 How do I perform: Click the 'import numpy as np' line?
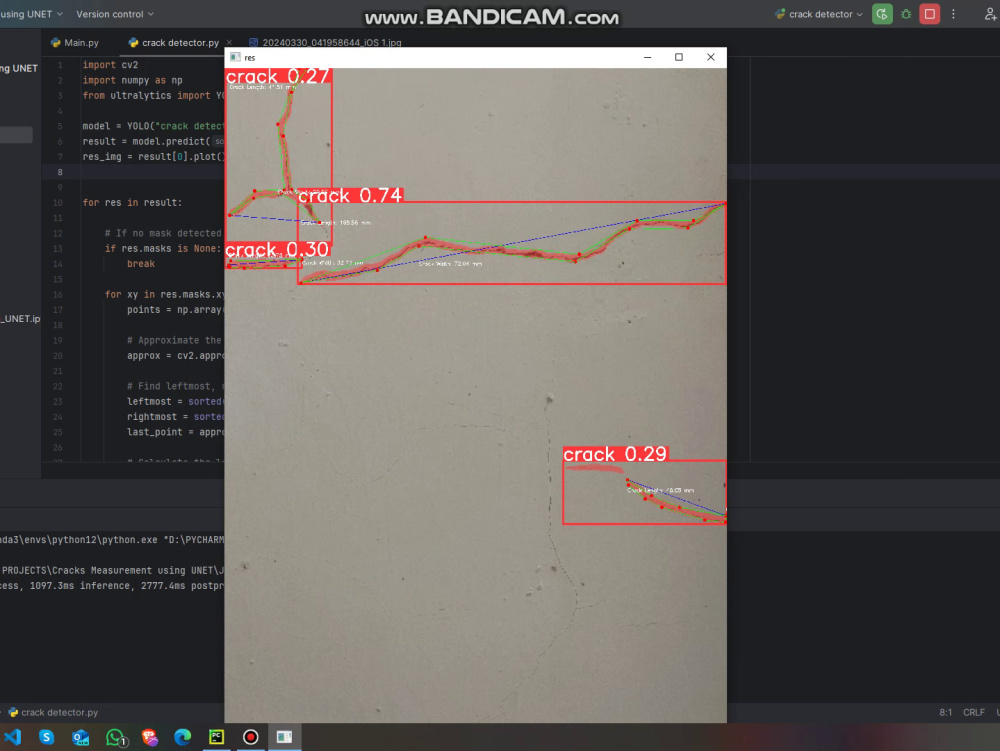tap(133, 80)
